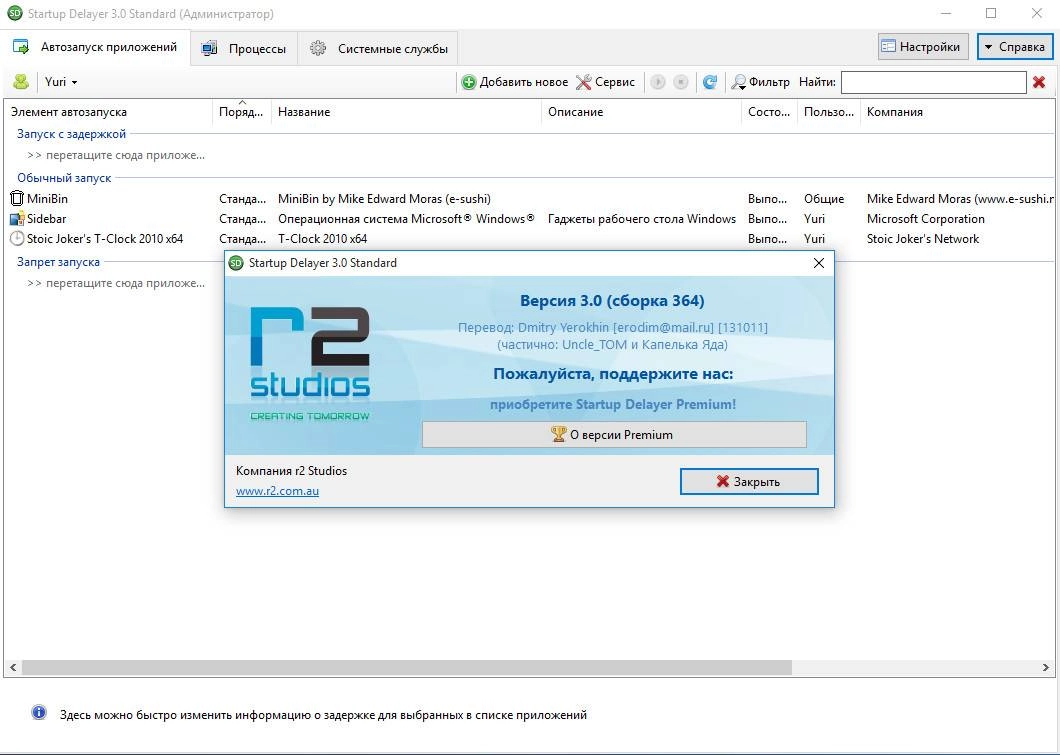The width and height of the screenshot is (1060, 755).
Task: Click приобретите Startup Delayer Premium! text
Action: (612, 404)
